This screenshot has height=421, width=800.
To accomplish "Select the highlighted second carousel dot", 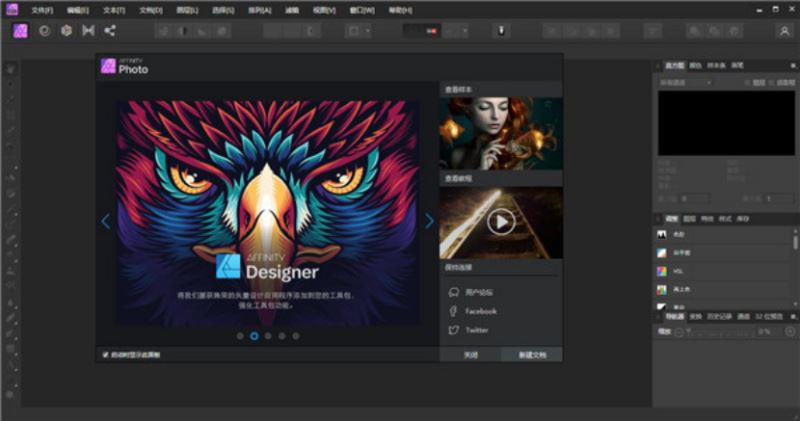I will coord(254,336).
